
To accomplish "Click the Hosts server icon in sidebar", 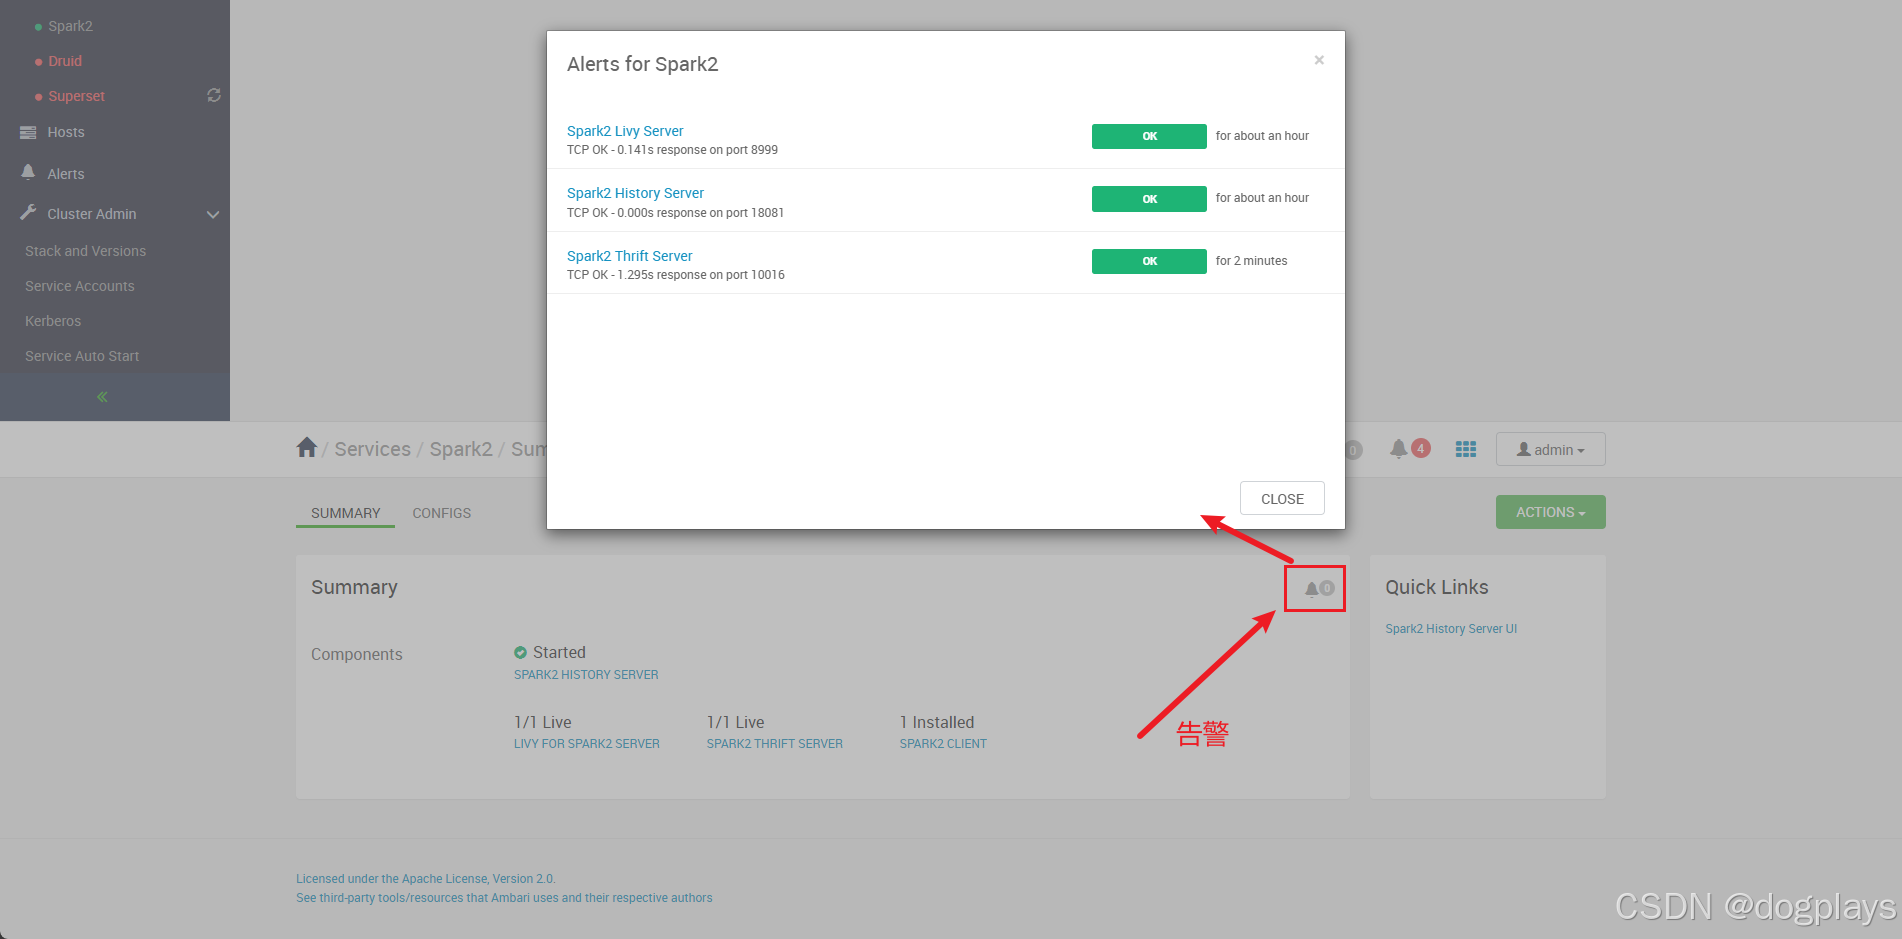I will point(28,132).
